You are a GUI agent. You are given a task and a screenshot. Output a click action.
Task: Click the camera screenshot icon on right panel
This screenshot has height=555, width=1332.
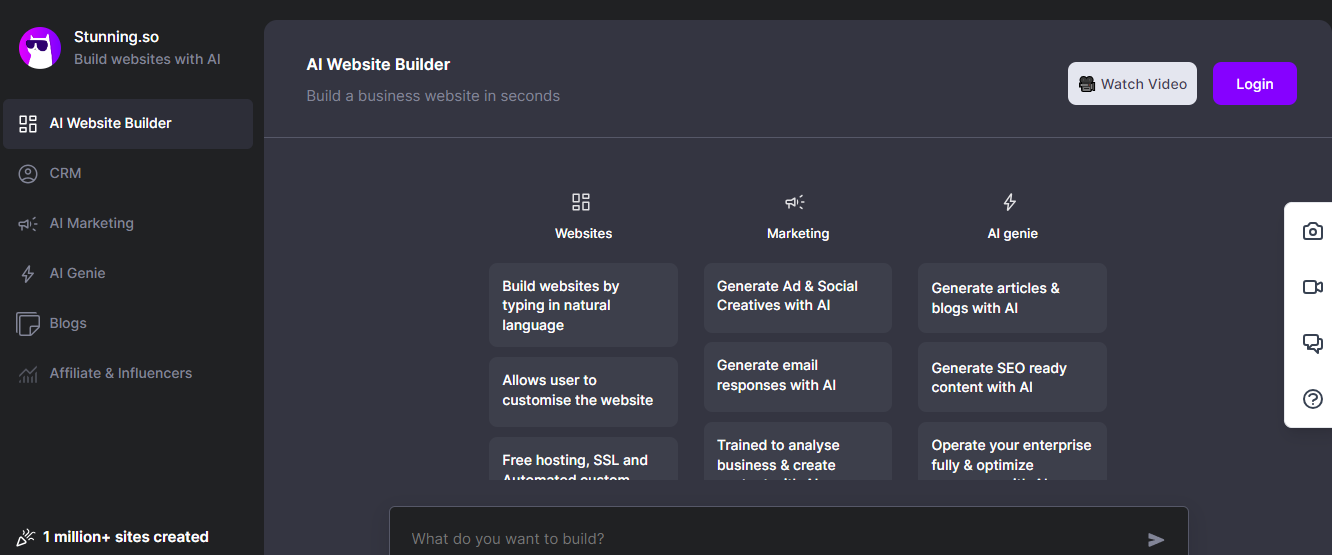pos(1313,231)
